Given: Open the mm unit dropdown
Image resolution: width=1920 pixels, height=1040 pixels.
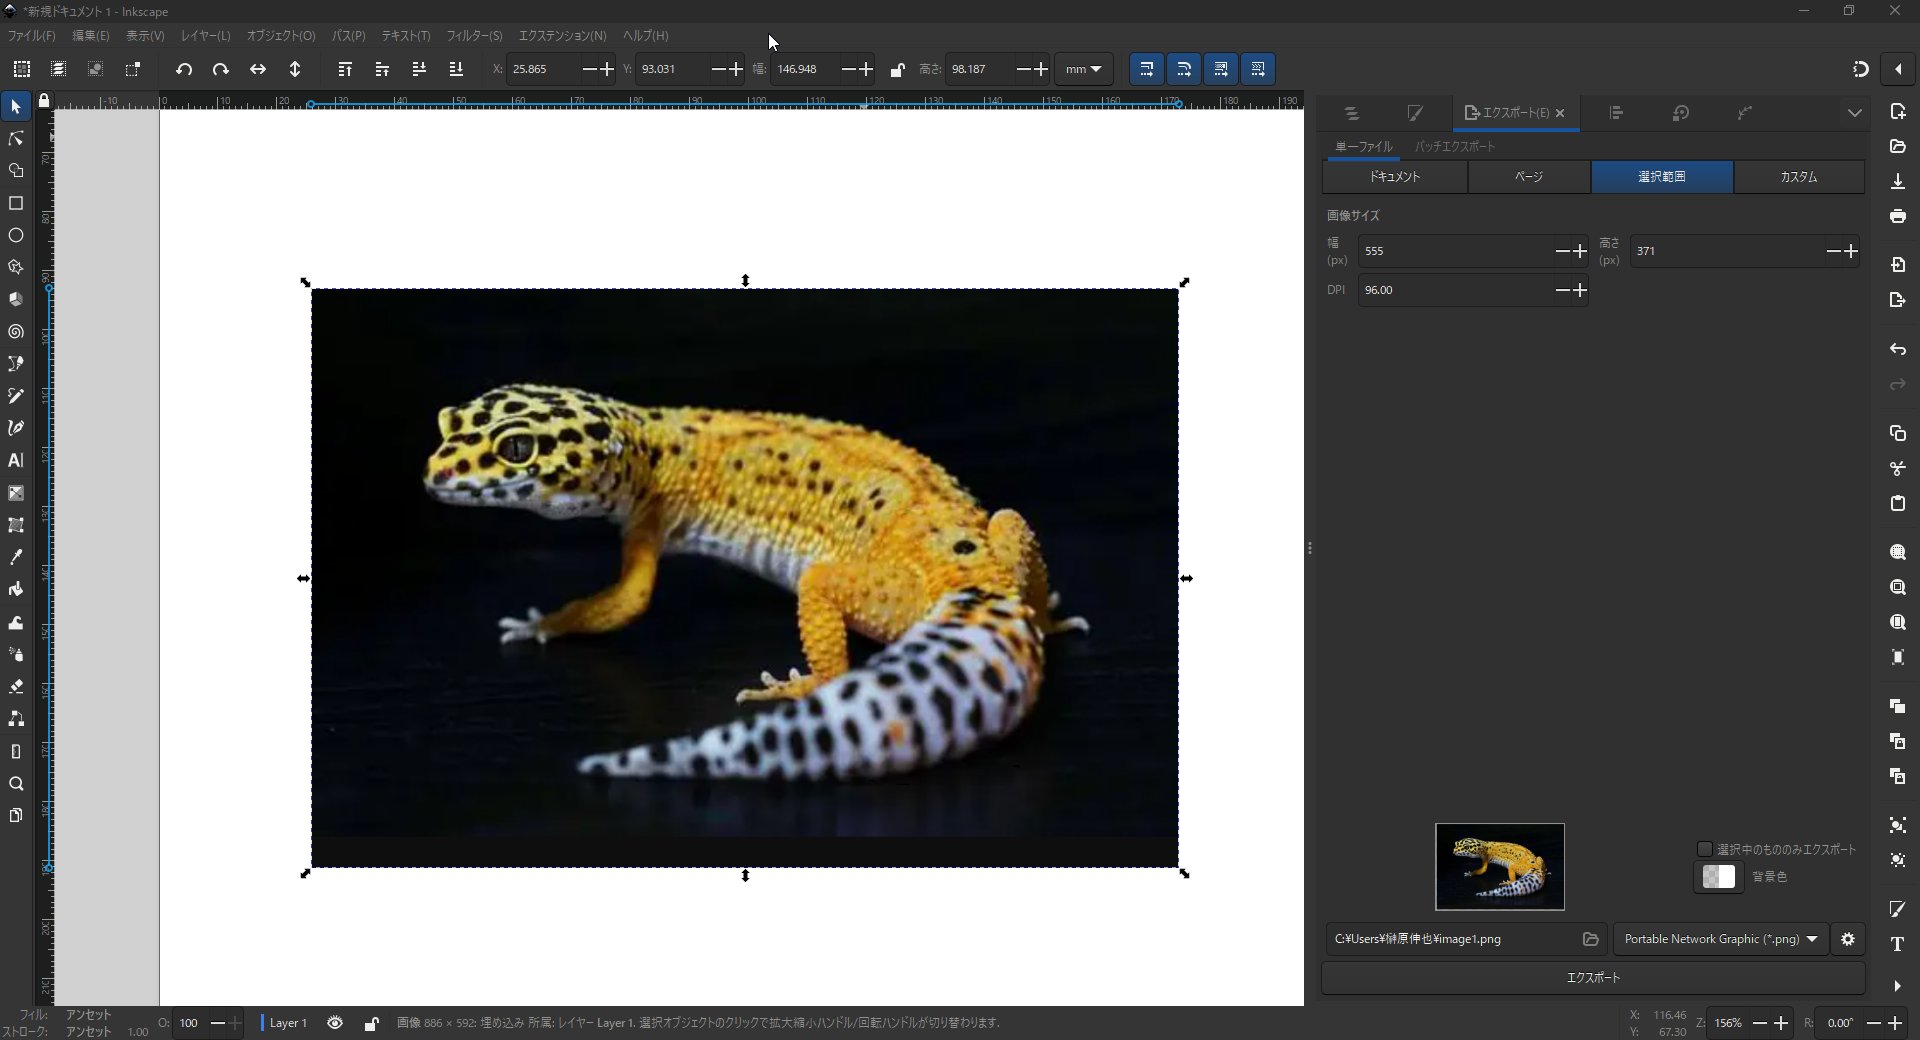Looking at the screenshot, I should point(1084,69).
